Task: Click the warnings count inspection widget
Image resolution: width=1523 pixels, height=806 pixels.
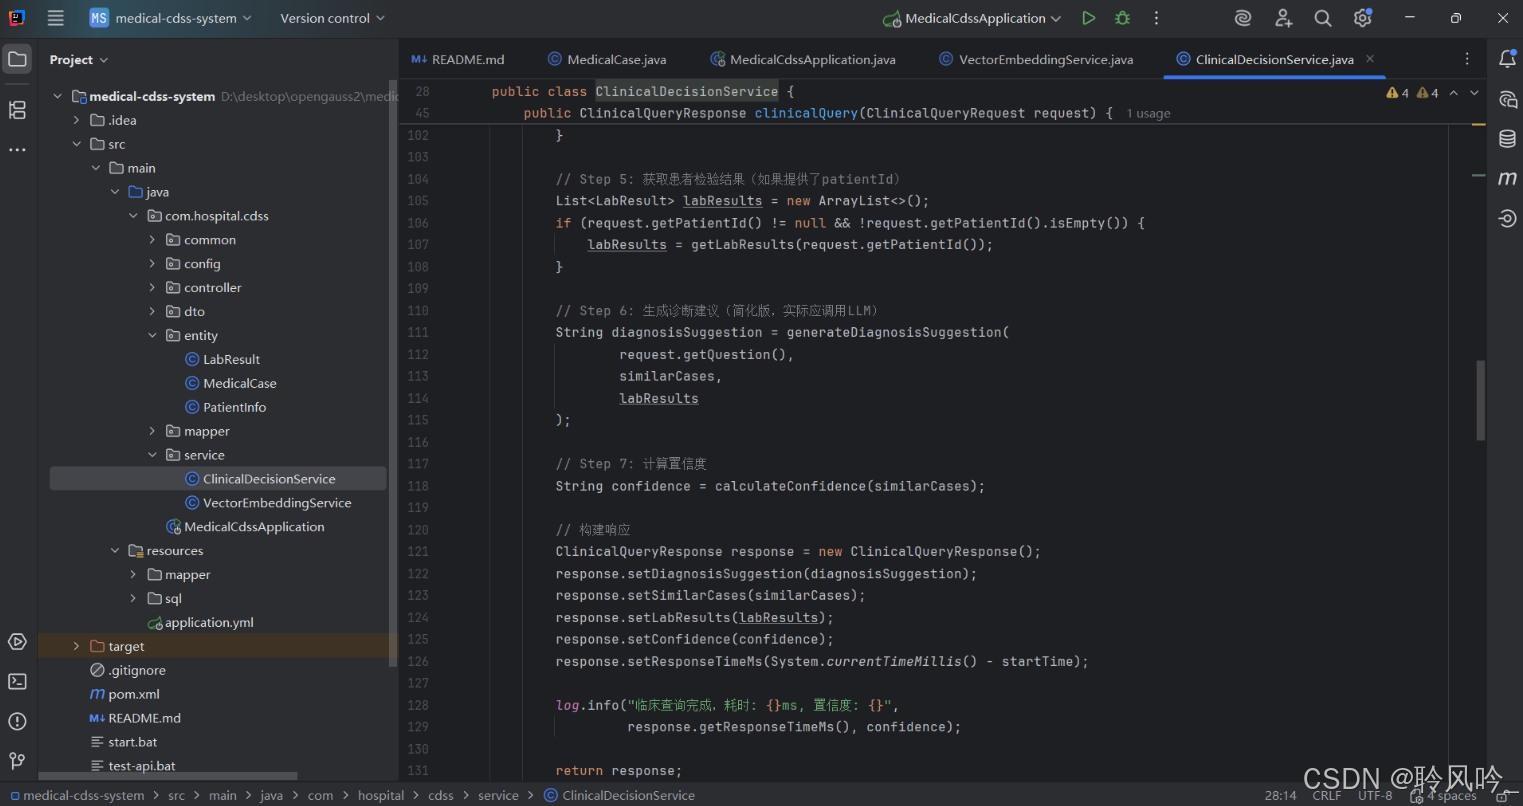Action: click(x=1412, y=93)
